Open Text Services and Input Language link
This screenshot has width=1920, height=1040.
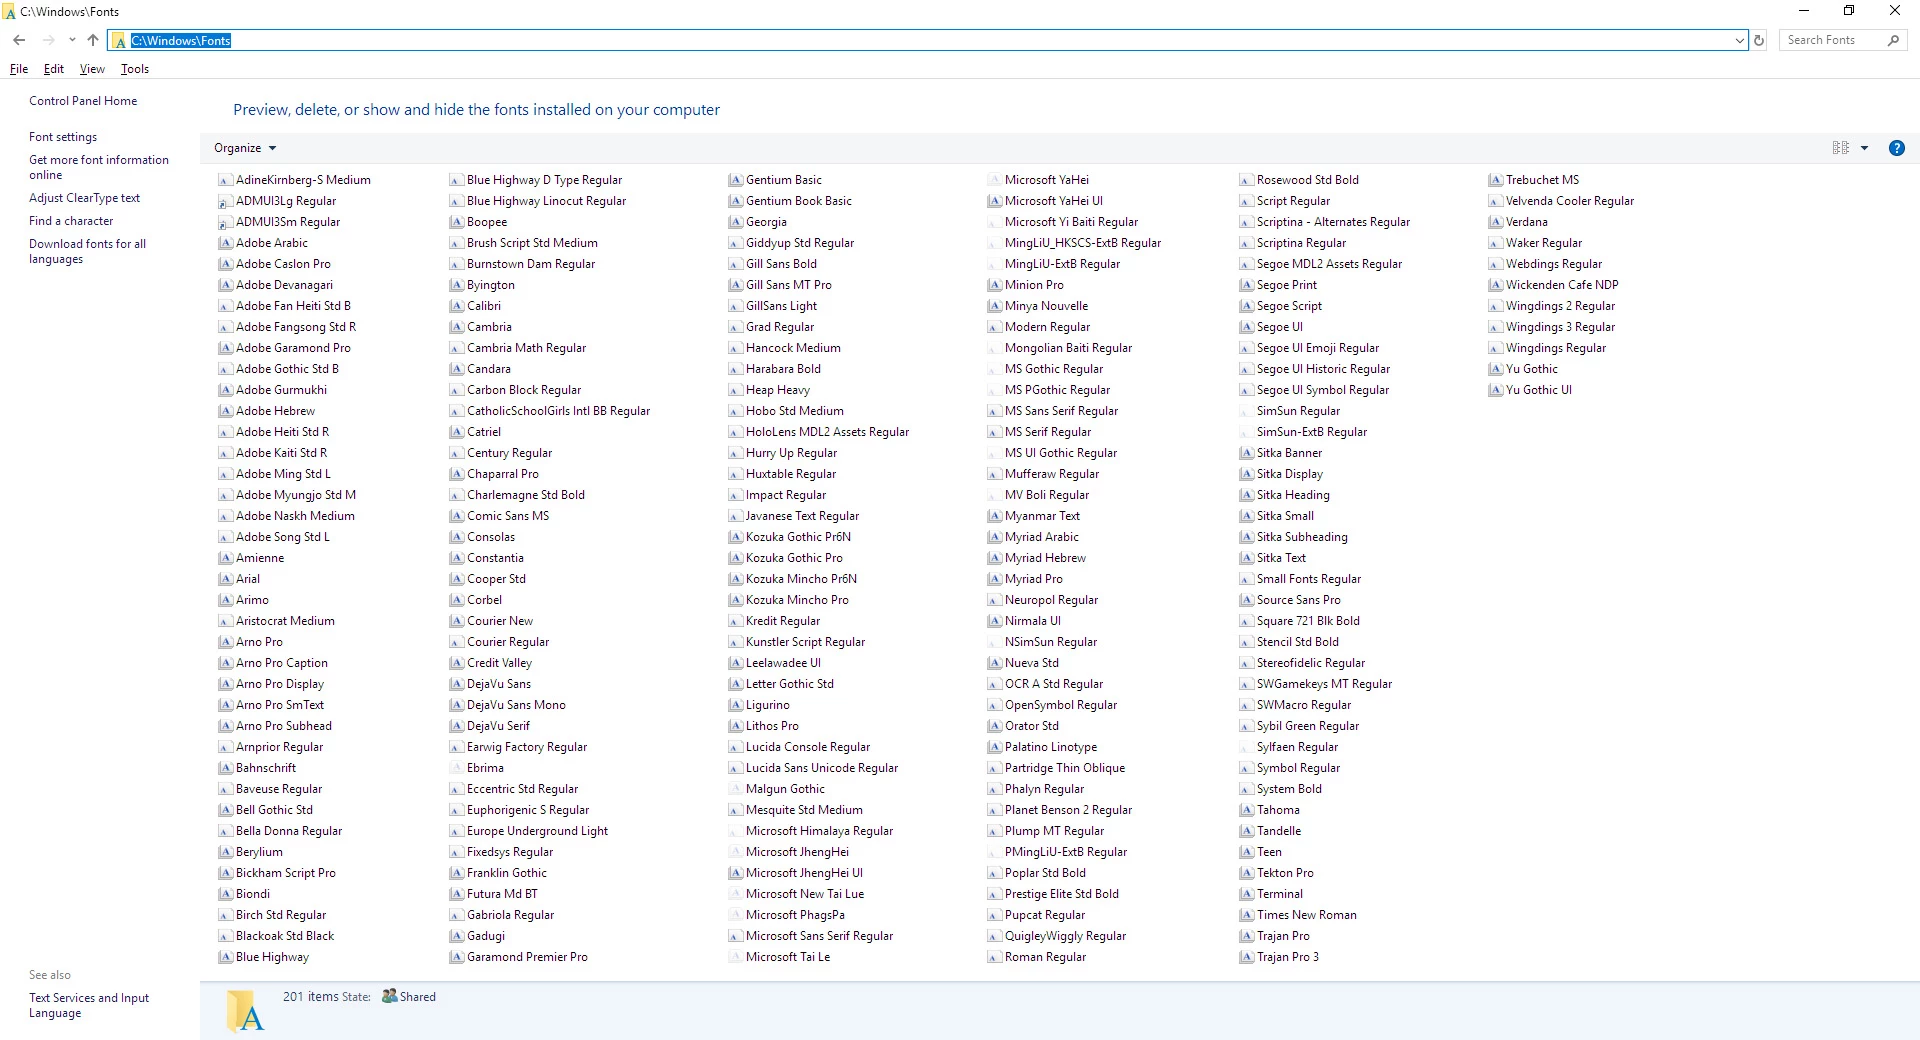coord(89,1005)
